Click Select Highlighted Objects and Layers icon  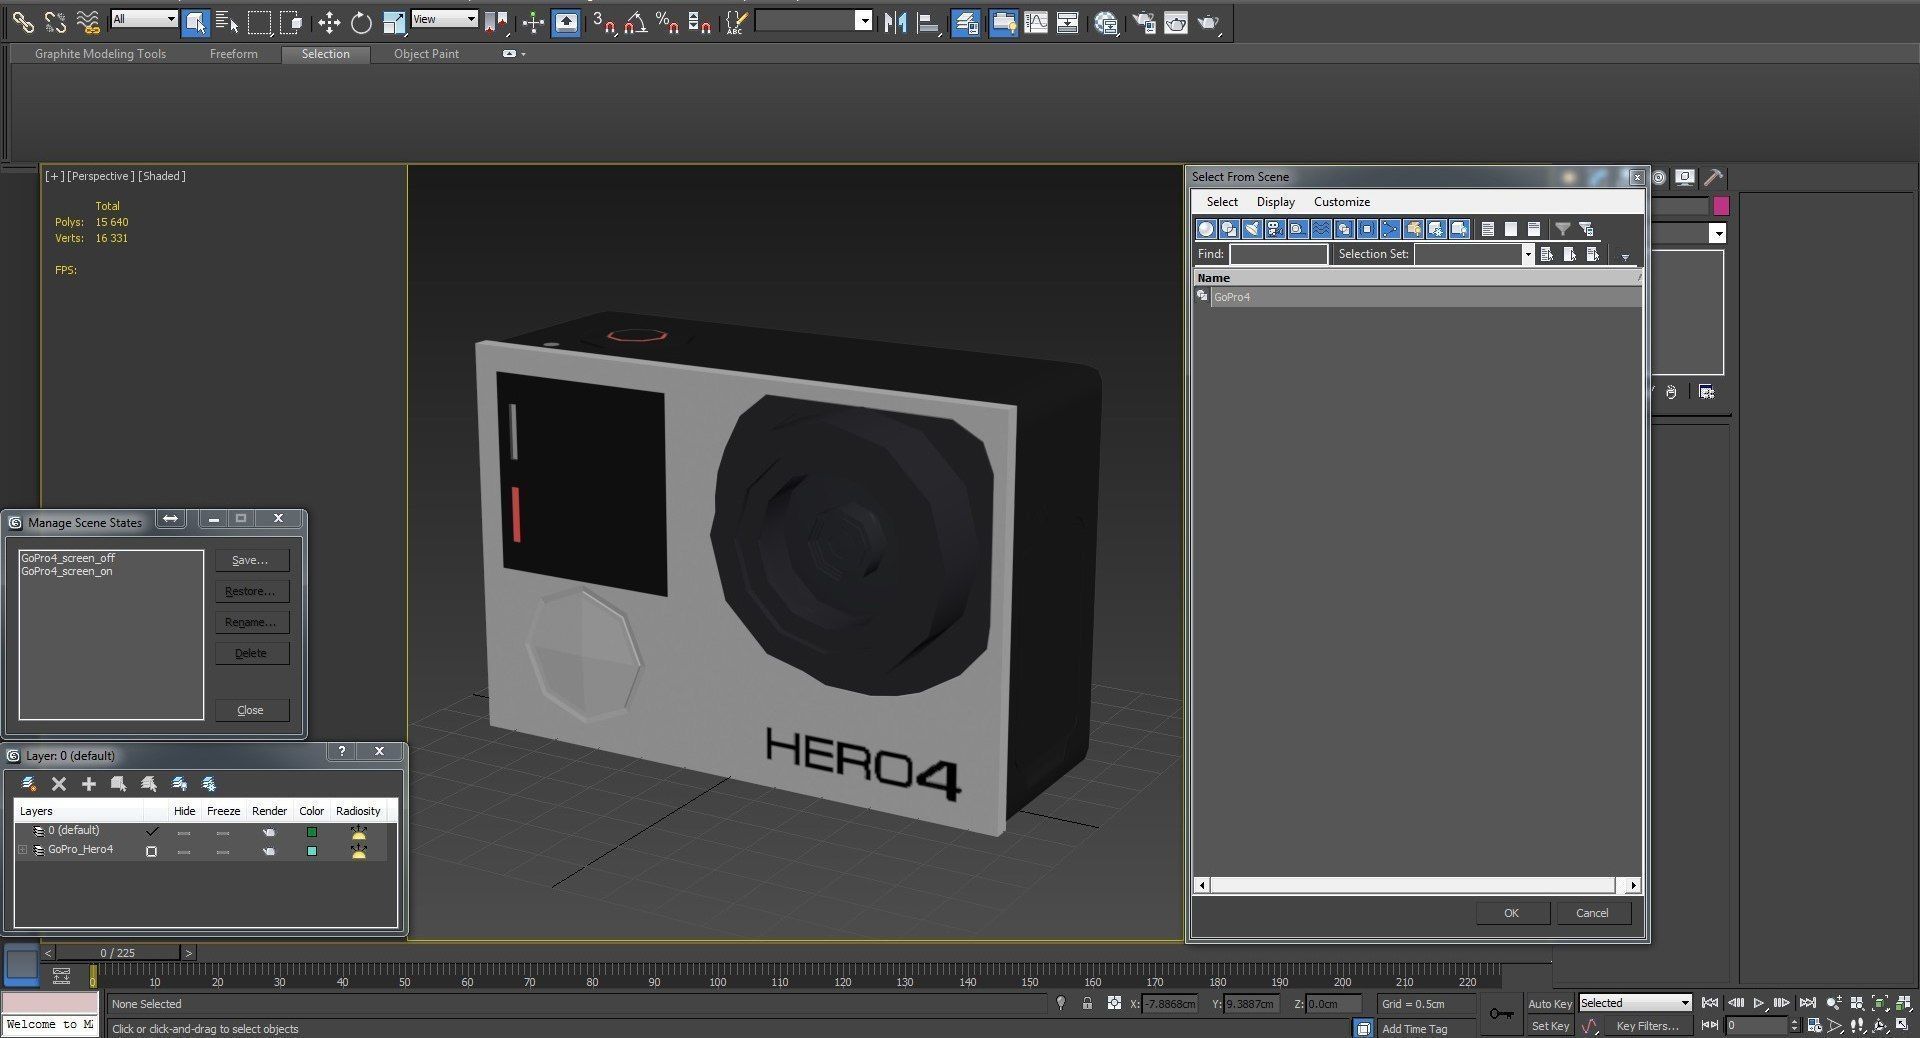coord(119,784)
